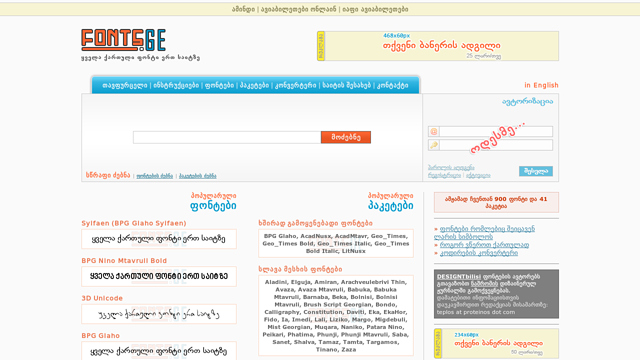Open the პაროლის აღდგენა password recovery link

click(451, 167)
